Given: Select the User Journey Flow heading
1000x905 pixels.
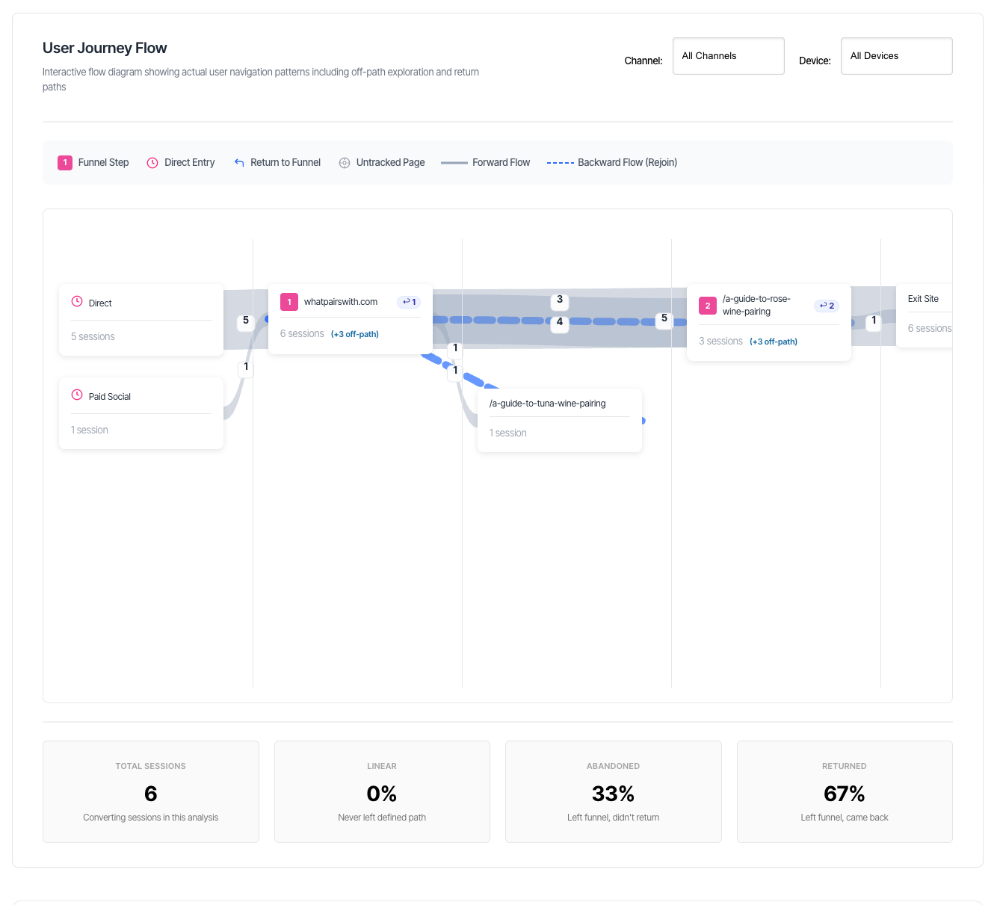Looking at the screenshot, I should 104,47.
